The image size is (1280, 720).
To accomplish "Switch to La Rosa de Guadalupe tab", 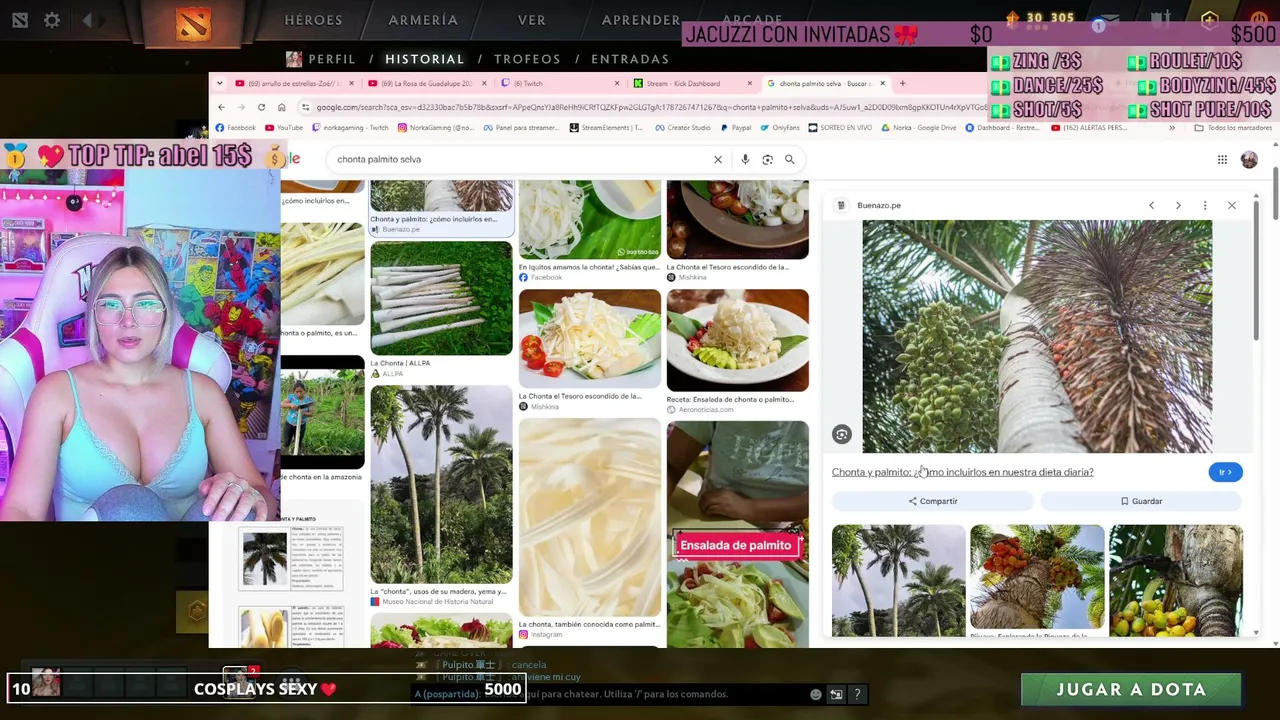I will 426,83.
